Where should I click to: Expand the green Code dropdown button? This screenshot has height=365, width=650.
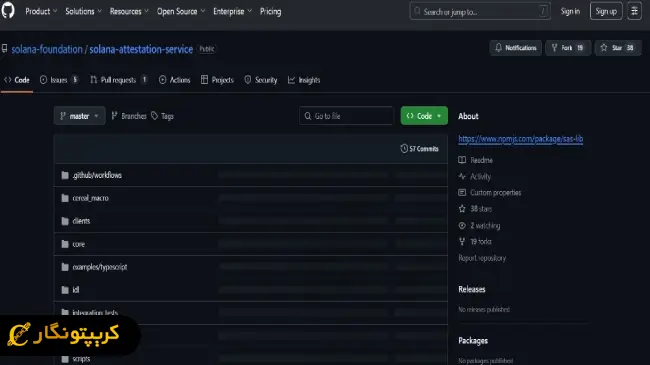(x=424, y=116)
